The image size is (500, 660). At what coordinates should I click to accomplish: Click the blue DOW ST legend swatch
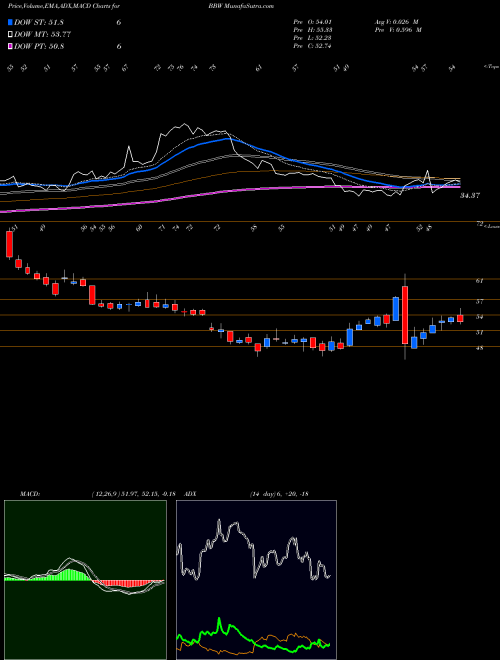click(11, 23)
